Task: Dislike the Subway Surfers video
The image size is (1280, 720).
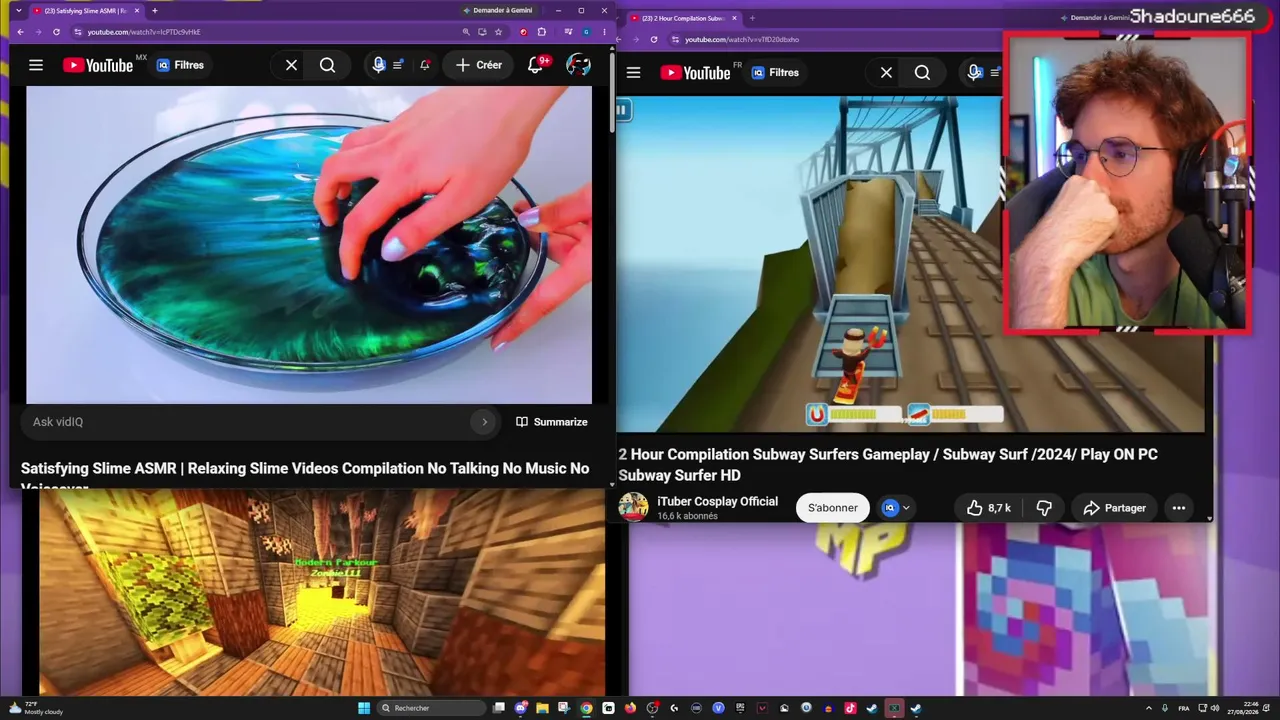Action: coord(1044,508)
